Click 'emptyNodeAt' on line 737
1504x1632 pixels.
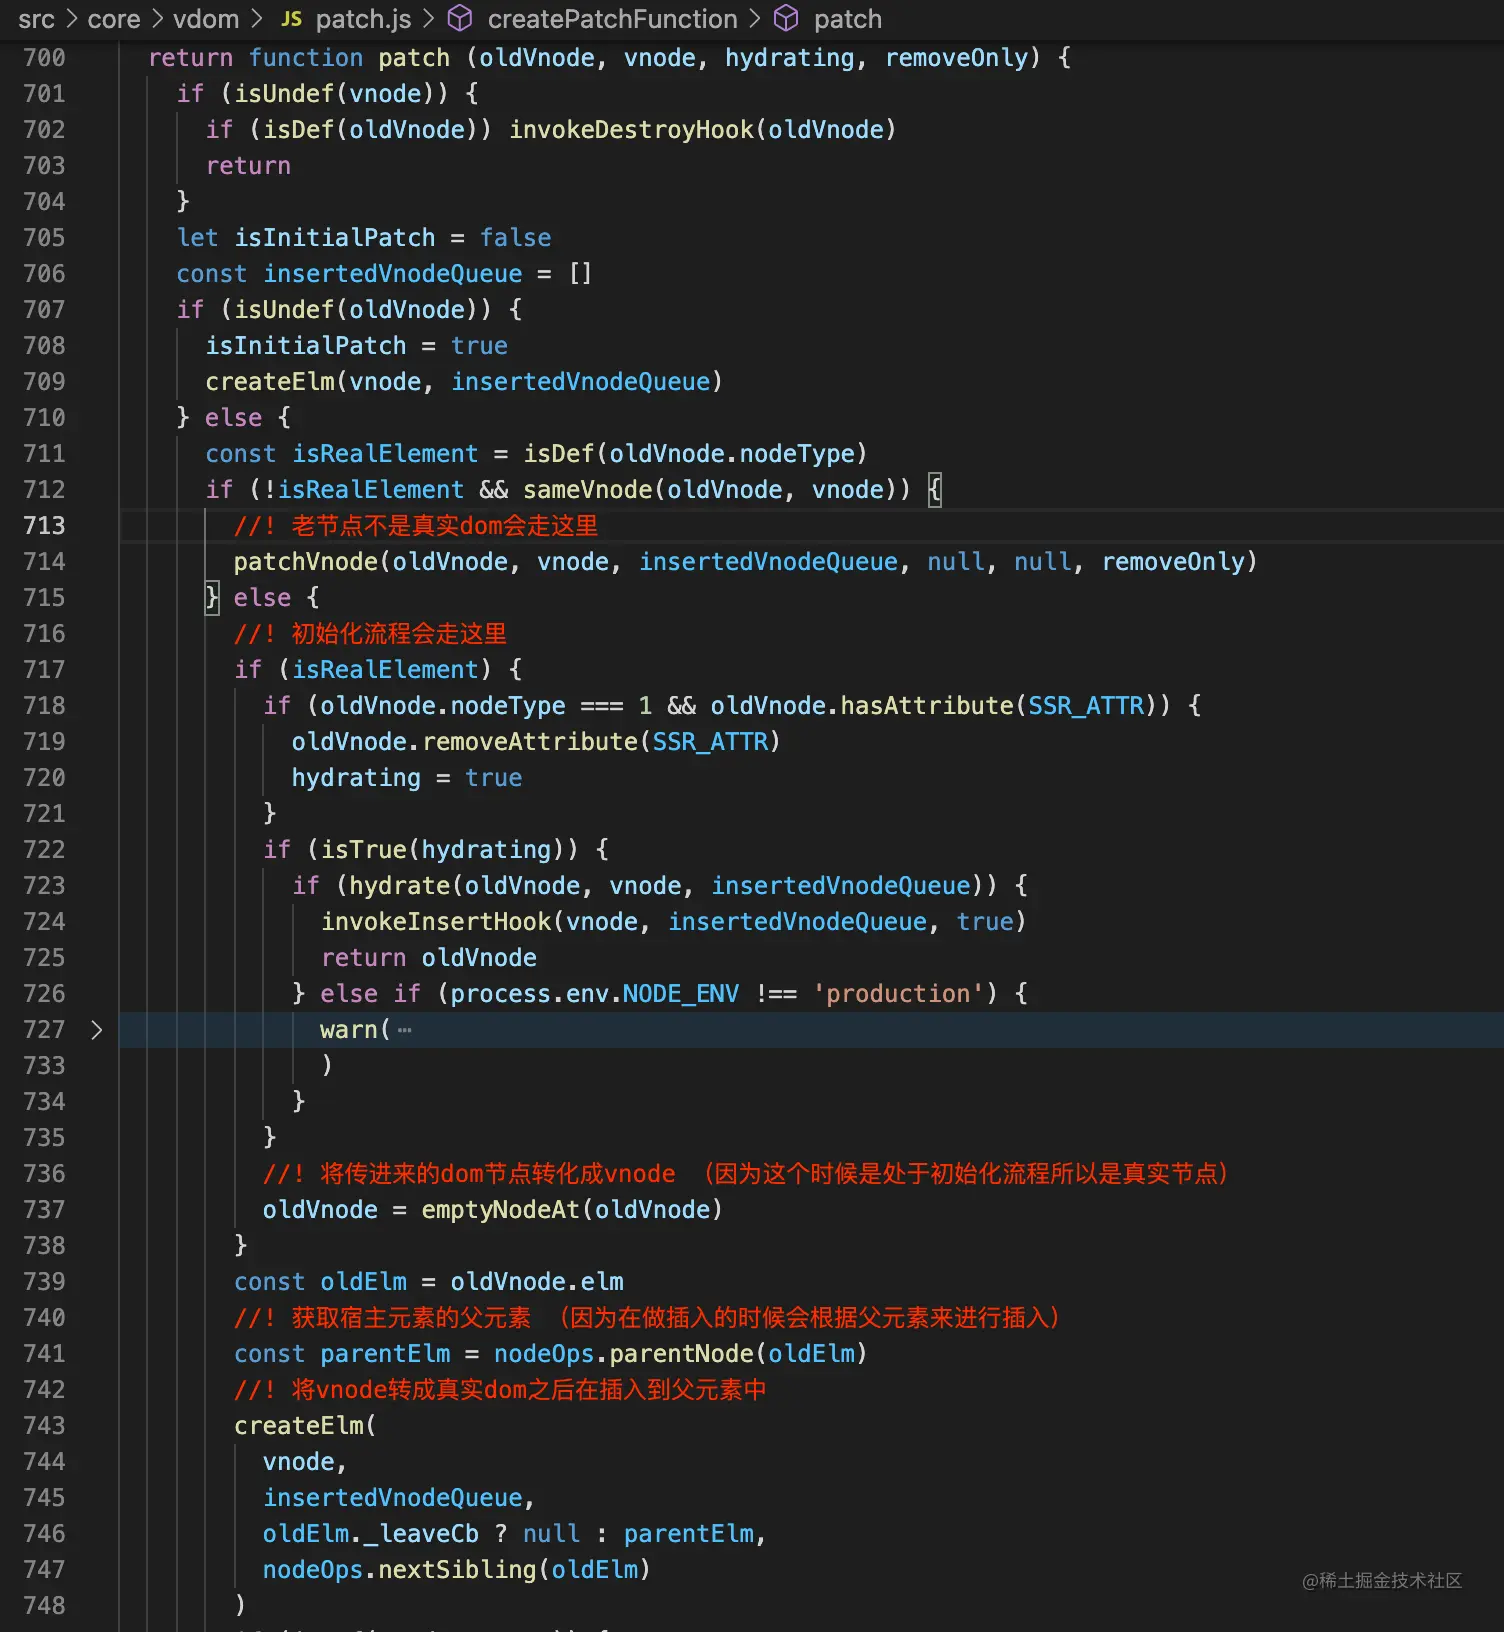pyautogui.click(x=500, y=1210)
